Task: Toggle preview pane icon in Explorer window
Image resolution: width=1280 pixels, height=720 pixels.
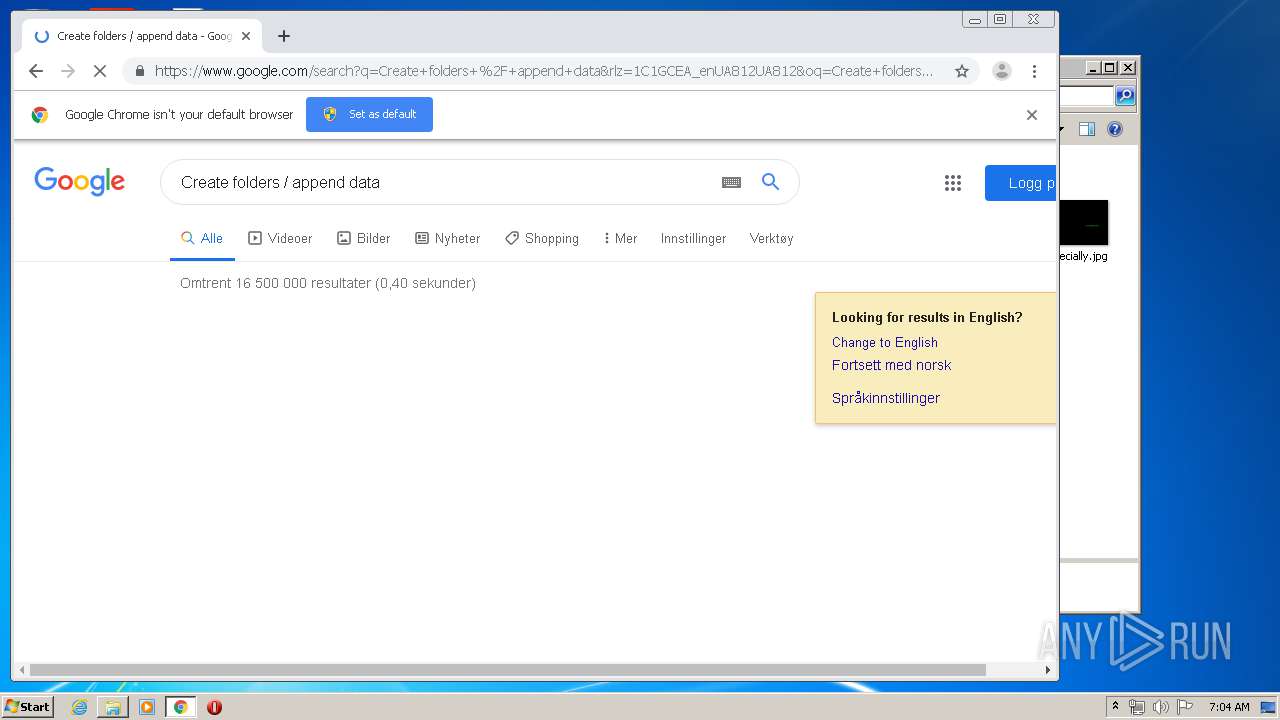Action: pos(1087,129)
